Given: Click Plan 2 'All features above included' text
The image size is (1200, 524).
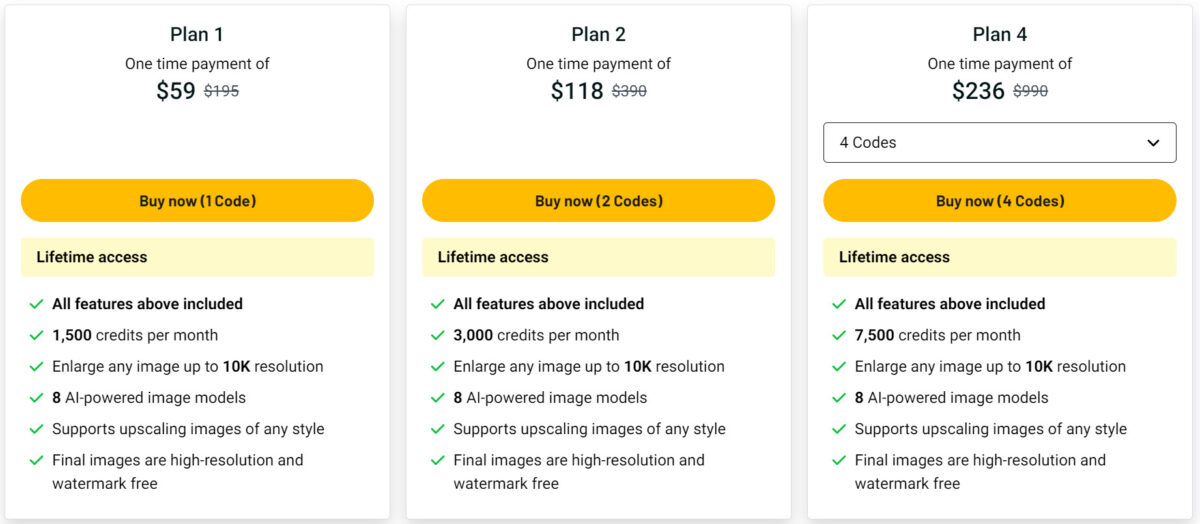Looking at the screenshot, I should (x=549, y=304).
